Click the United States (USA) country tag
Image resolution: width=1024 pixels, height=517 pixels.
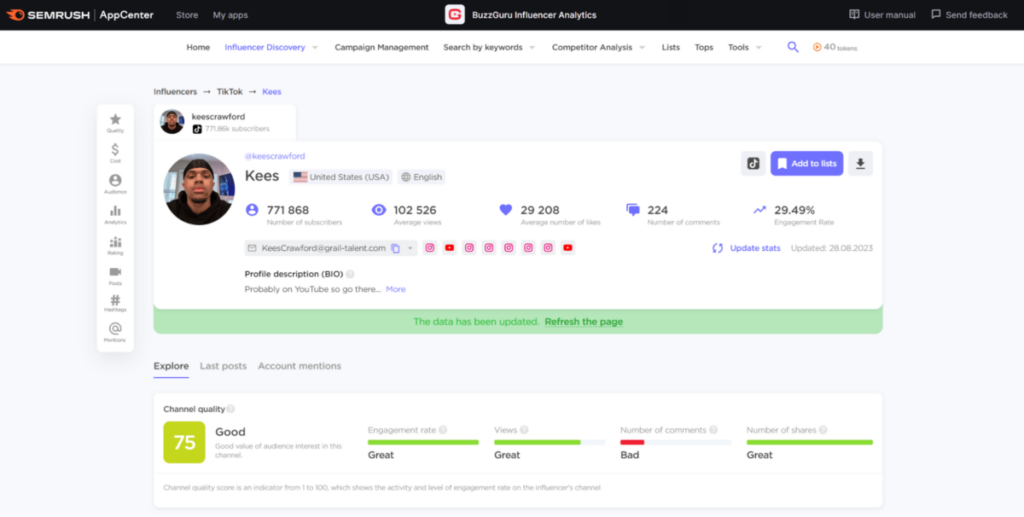coord(341,177)
